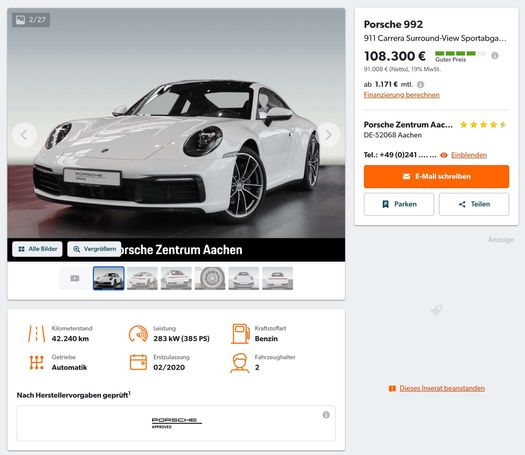
Task: Click Vergrößern zoom button
Action: (94, 249)
